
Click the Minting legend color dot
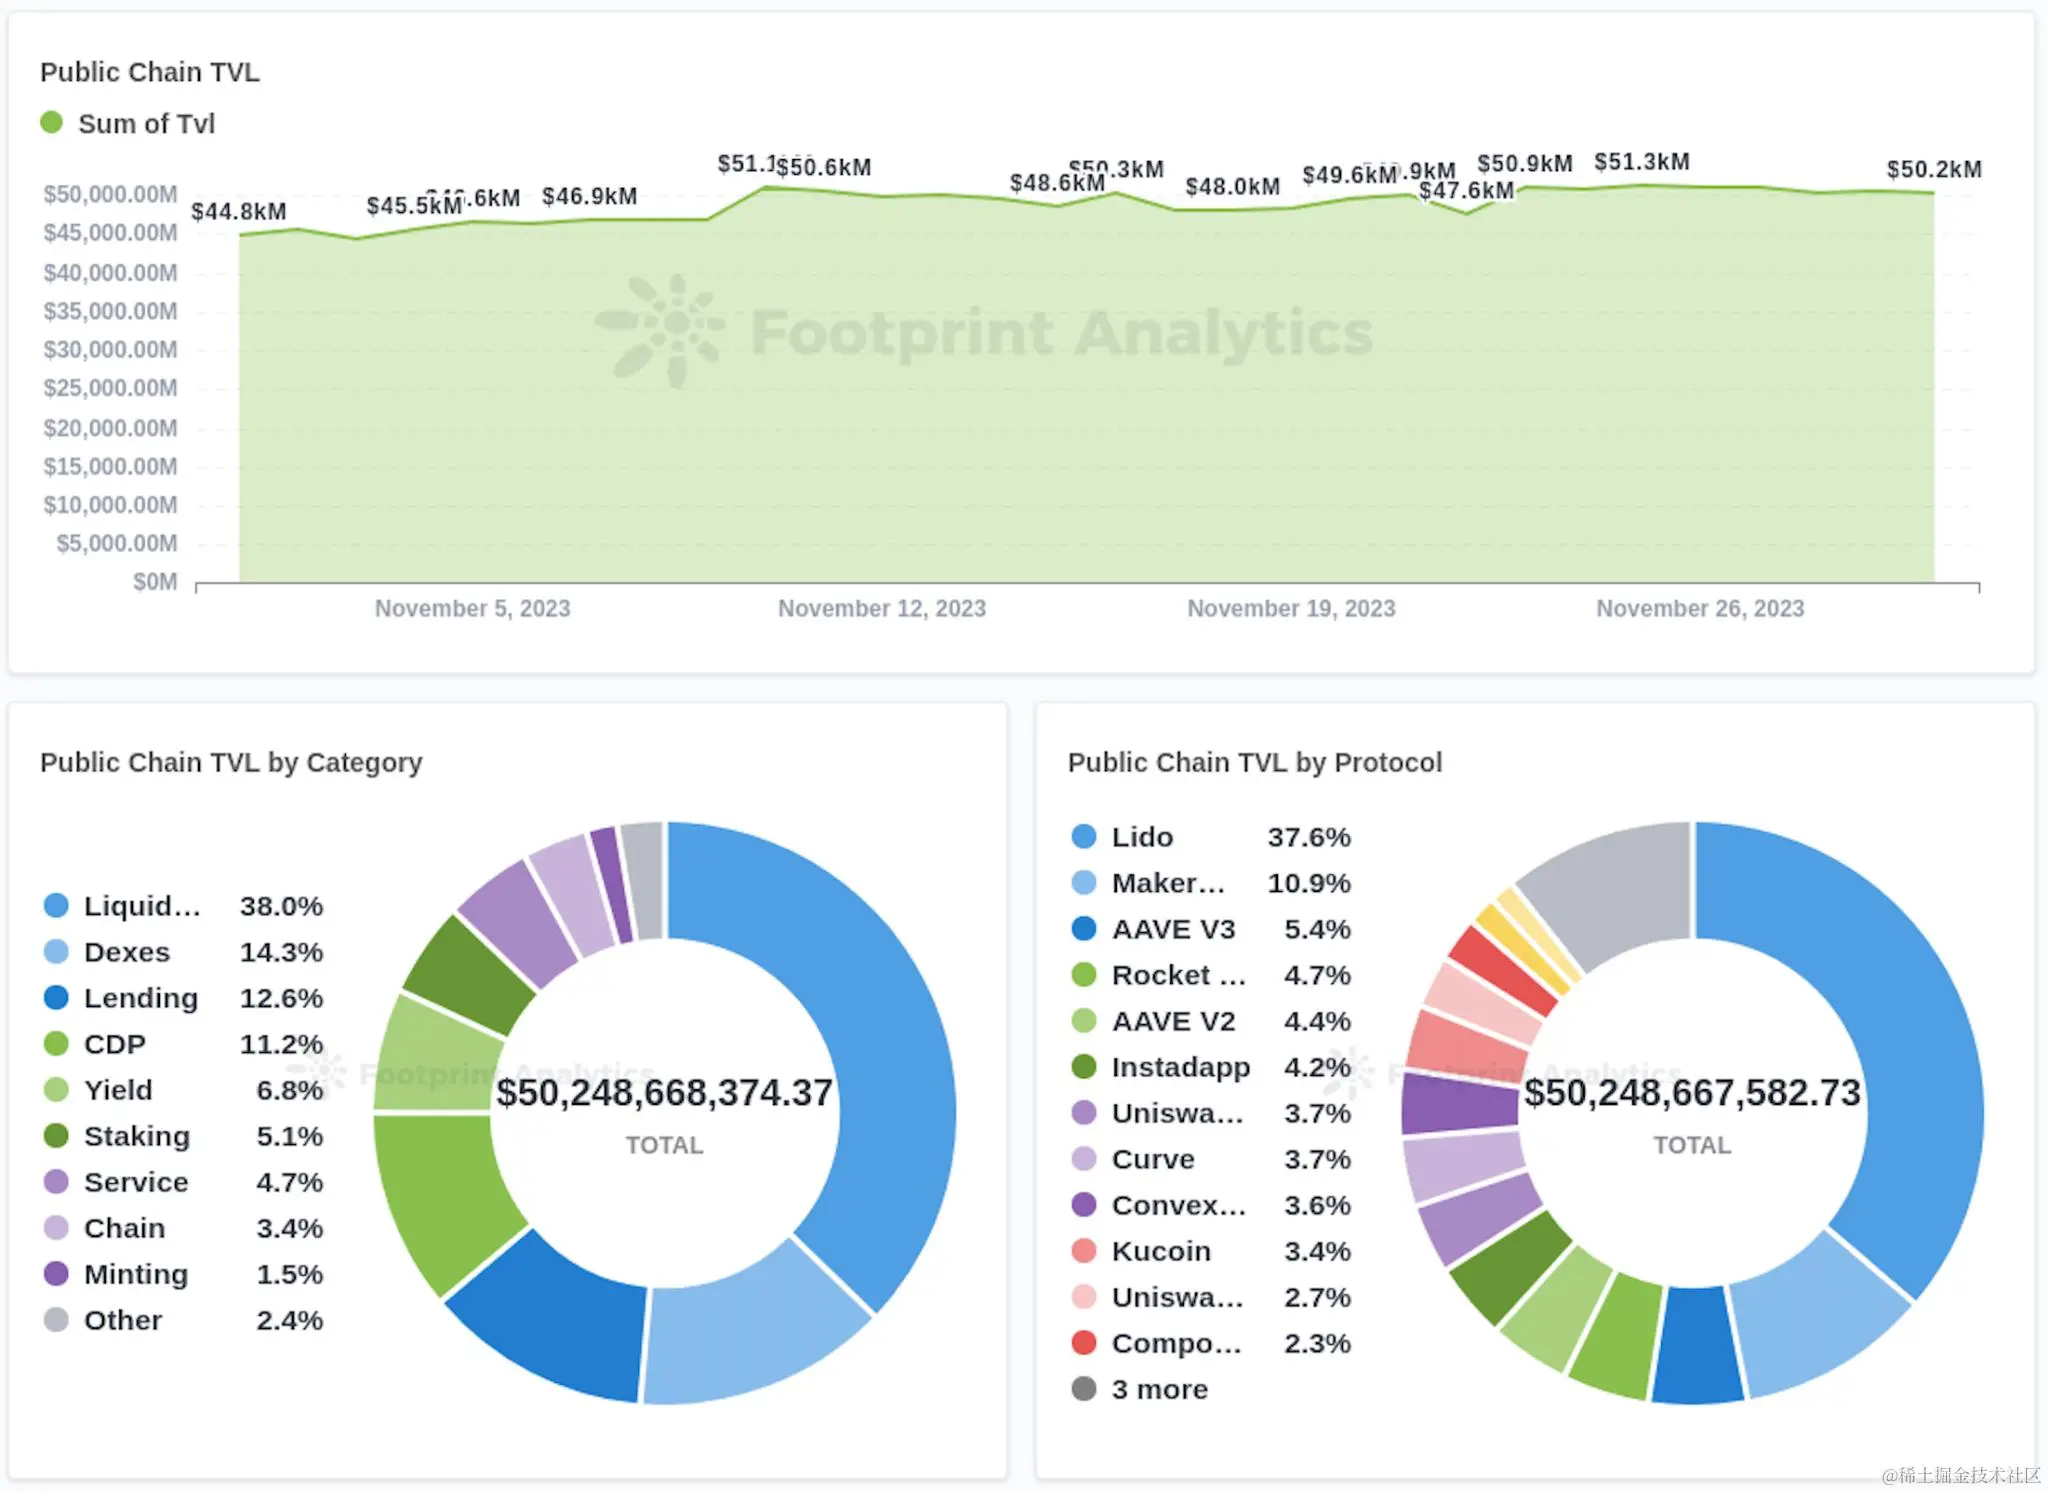56,1274
